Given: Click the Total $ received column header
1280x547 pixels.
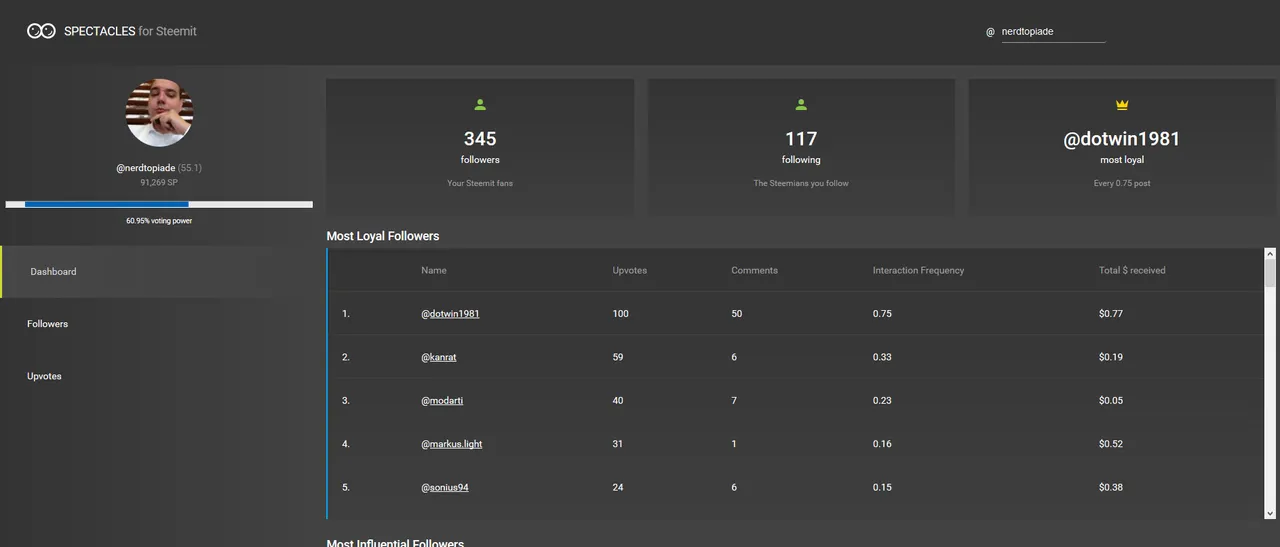Looking at the screenshot, I should tap(1132, 270).
